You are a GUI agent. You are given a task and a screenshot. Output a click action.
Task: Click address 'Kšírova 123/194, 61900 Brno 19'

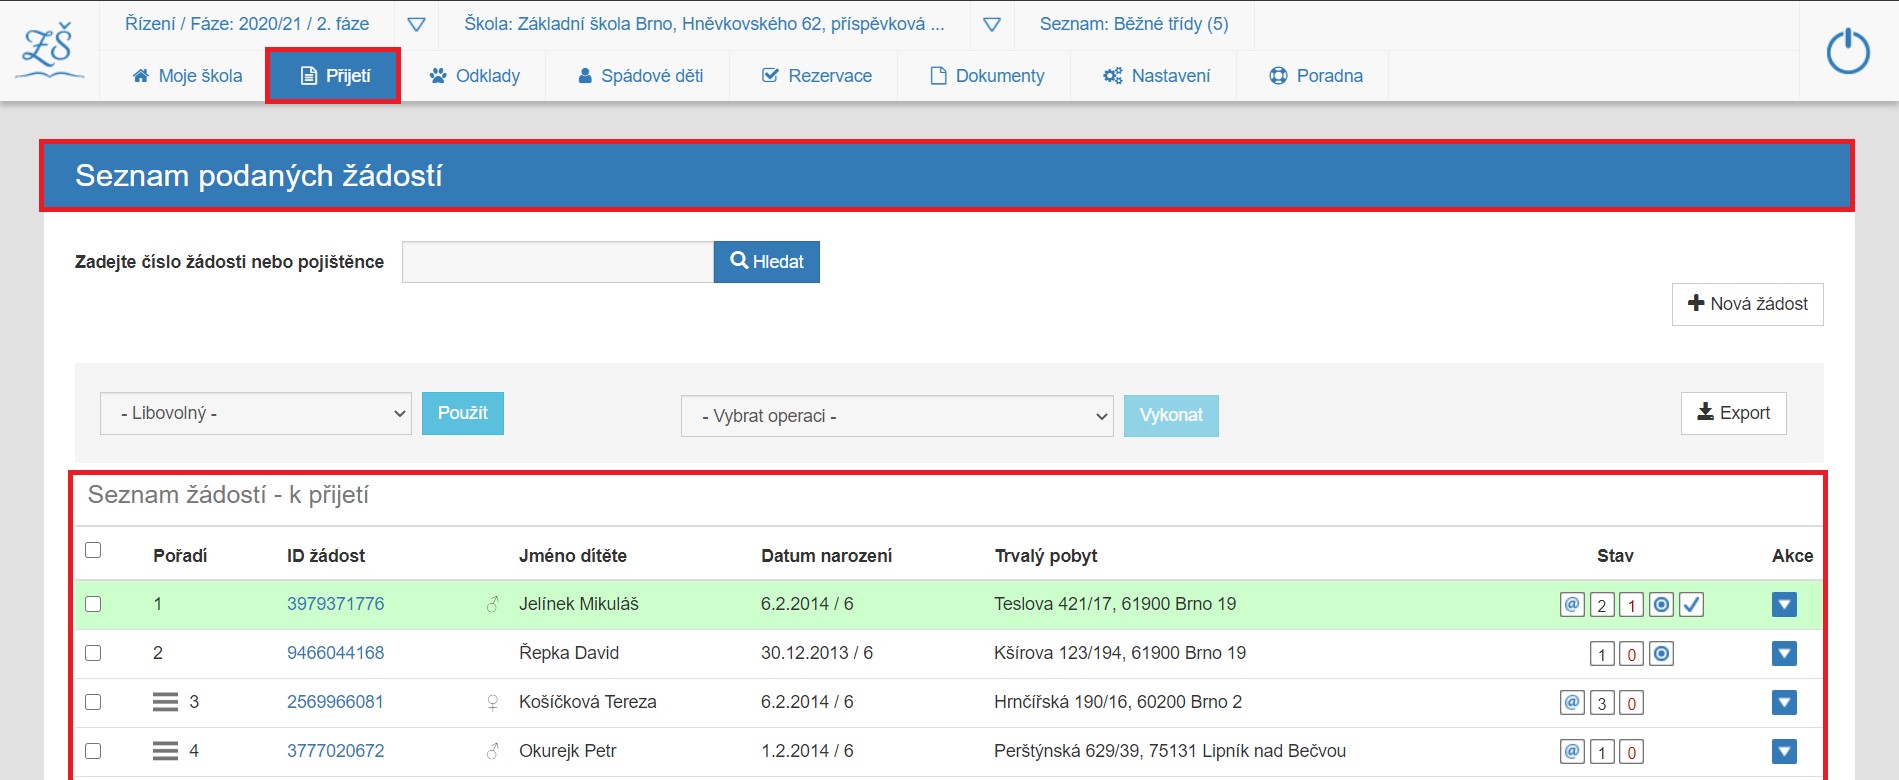[x=1120, y=653]
